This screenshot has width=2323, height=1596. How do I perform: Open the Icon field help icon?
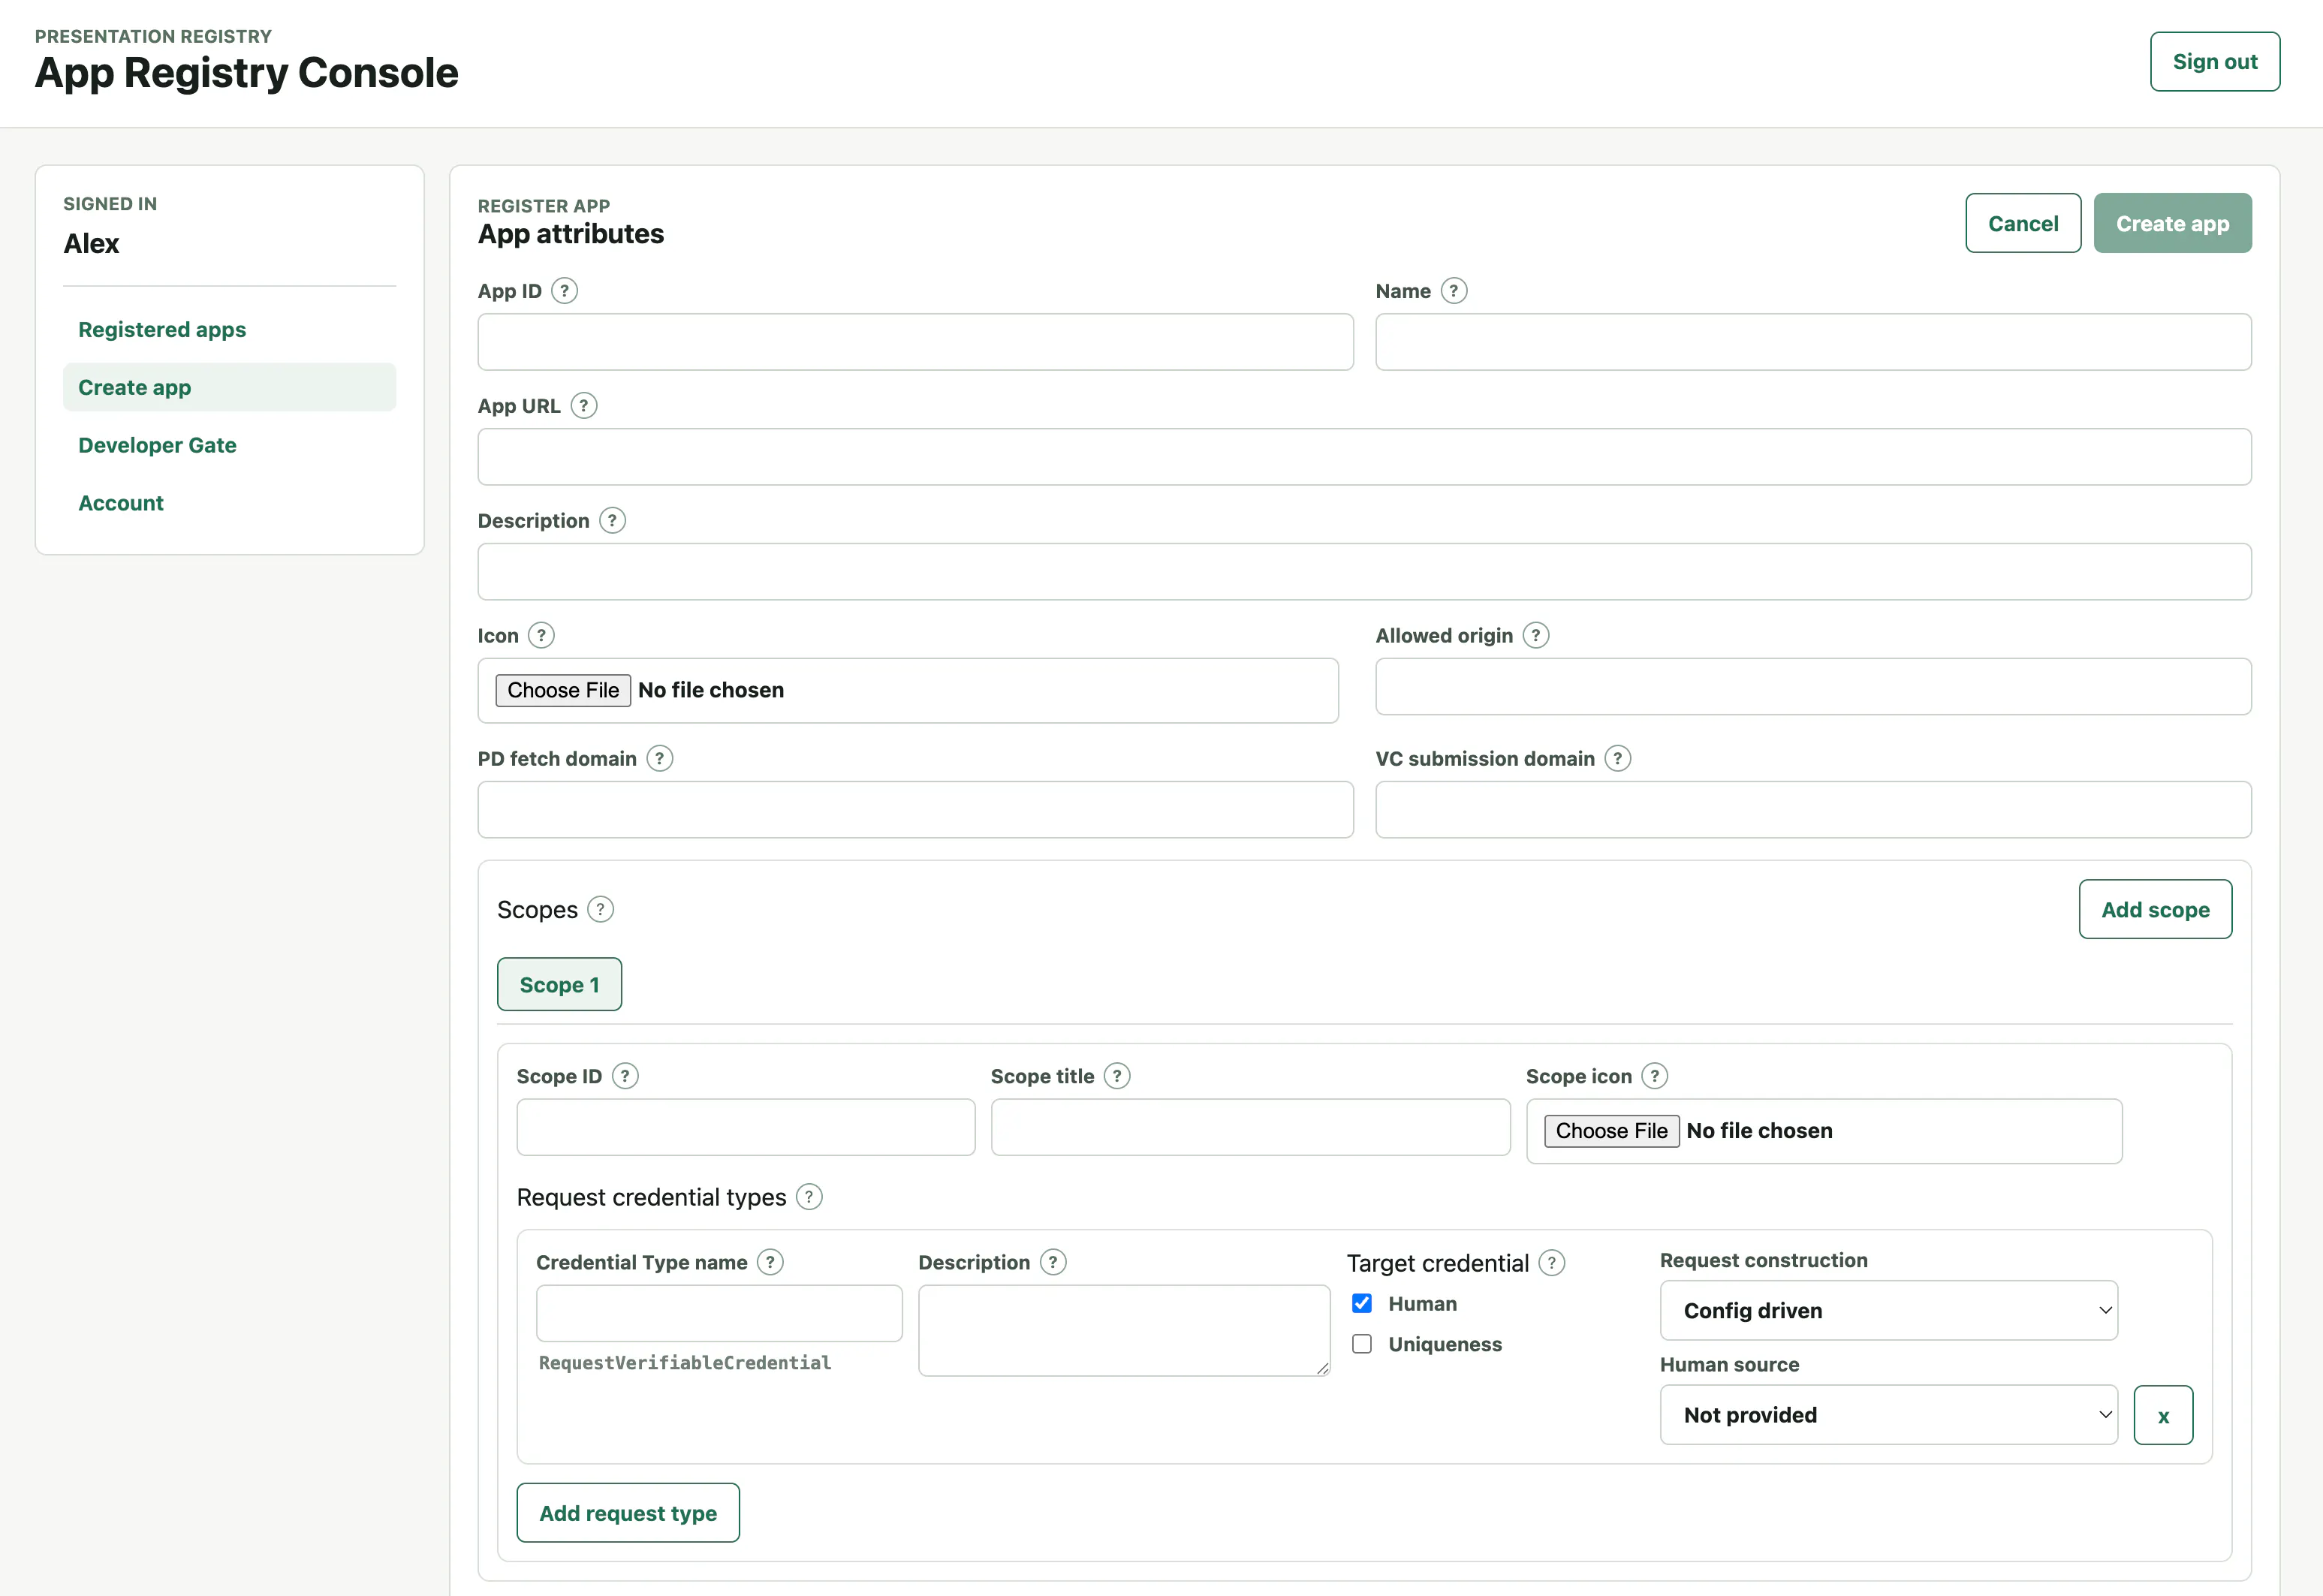click(541, 636)
